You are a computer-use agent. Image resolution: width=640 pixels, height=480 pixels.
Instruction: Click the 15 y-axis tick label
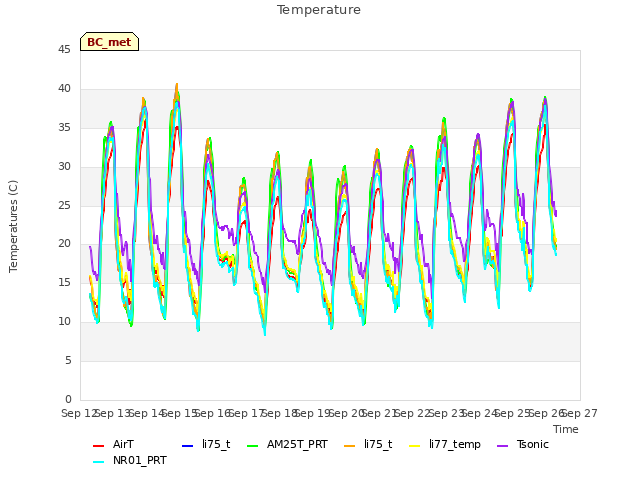pos(64,282)
